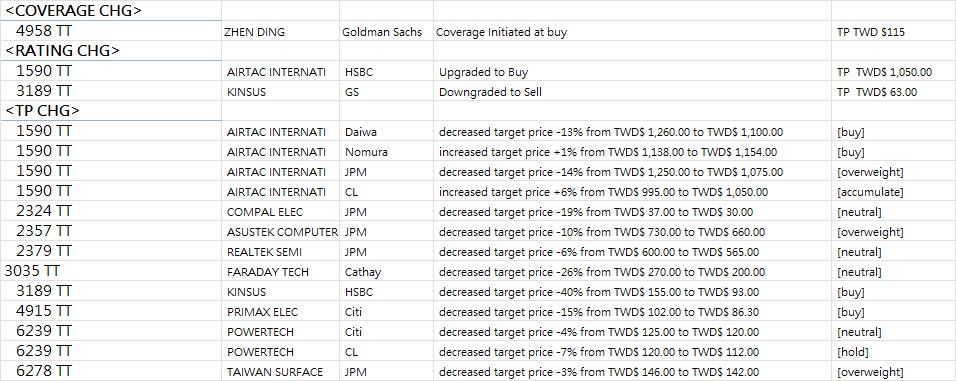Select the Cathay broker cell
956x381 pixels.
(386, 272)
